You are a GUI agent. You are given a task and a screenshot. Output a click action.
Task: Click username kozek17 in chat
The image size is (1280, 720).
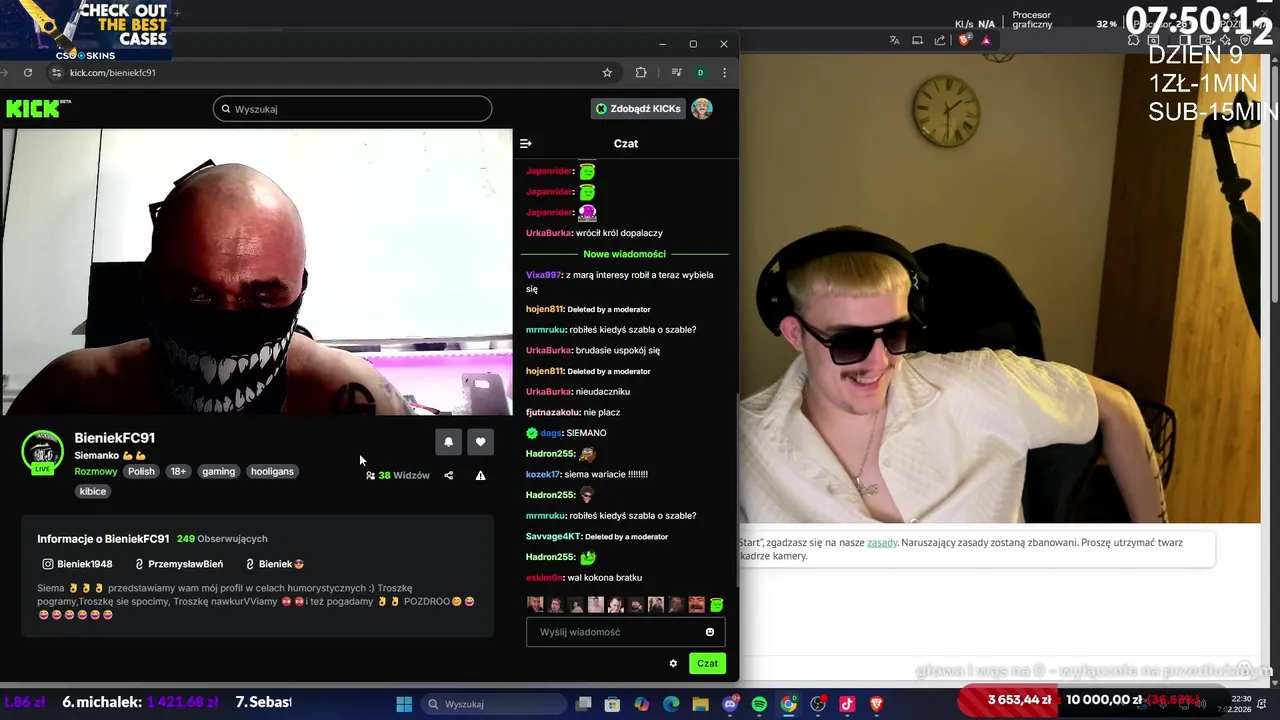pos(543,474)
